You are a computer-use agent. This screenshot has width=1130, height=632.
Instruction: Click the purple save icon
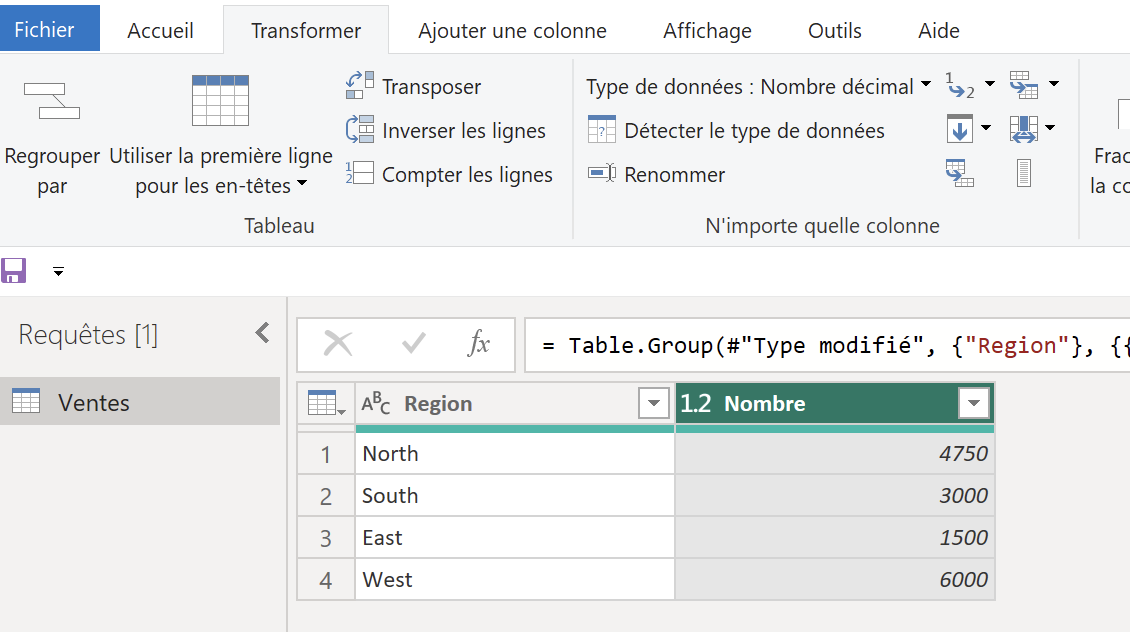coord(14,271)
